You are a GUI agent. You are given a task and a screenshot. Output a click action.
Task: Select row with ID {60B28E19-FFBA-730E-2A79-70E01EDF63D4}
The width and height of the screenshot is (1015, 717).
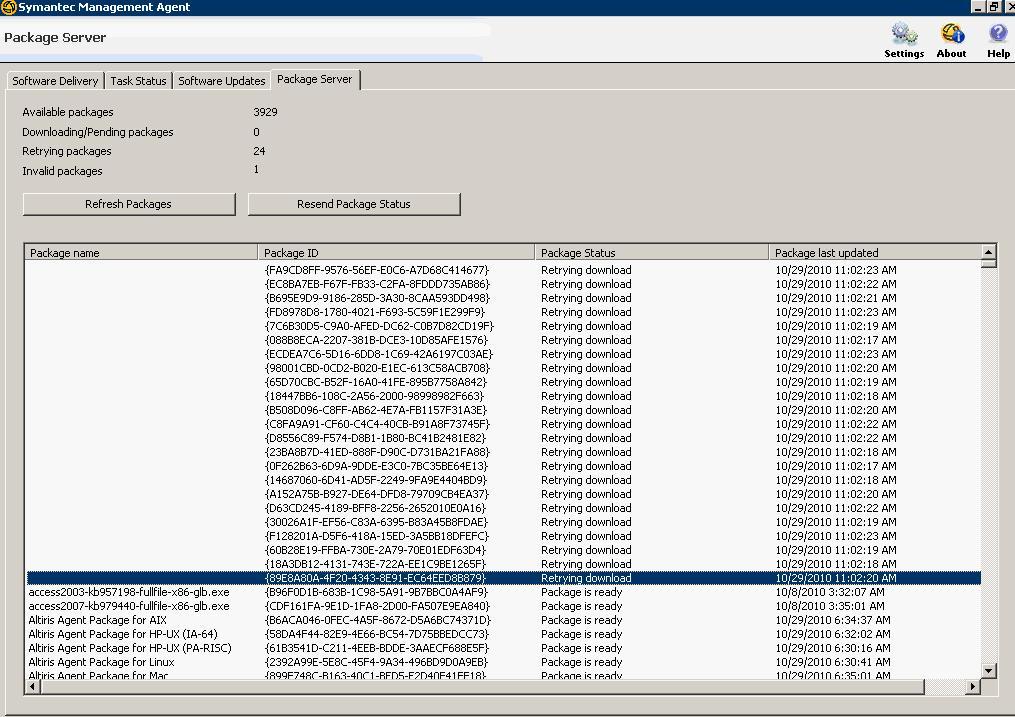click(503, 551)
